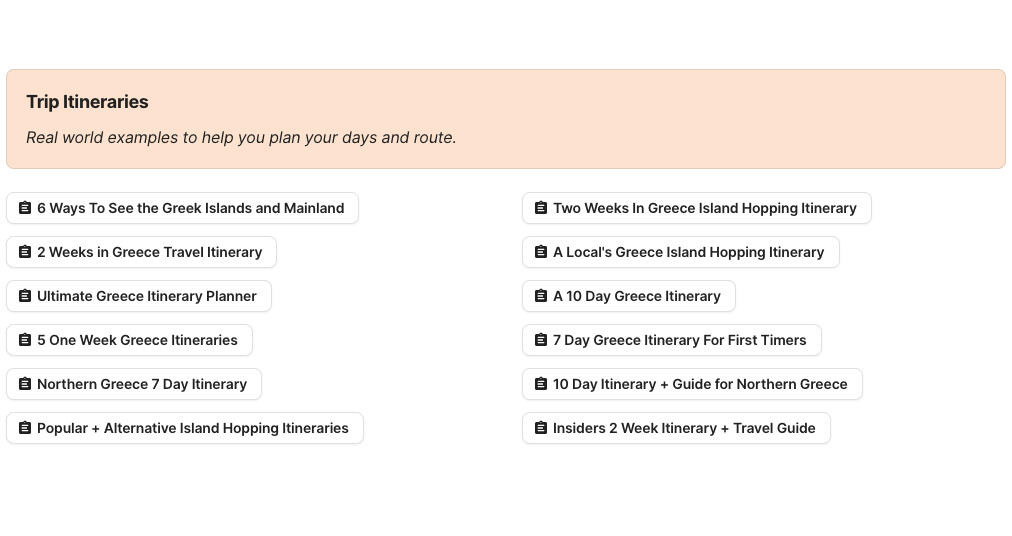The width and height of the screenshot is (1012, 536).
Task: Click the clipboard icon beside A 10 Day Greece
Action: pos(541,296)
